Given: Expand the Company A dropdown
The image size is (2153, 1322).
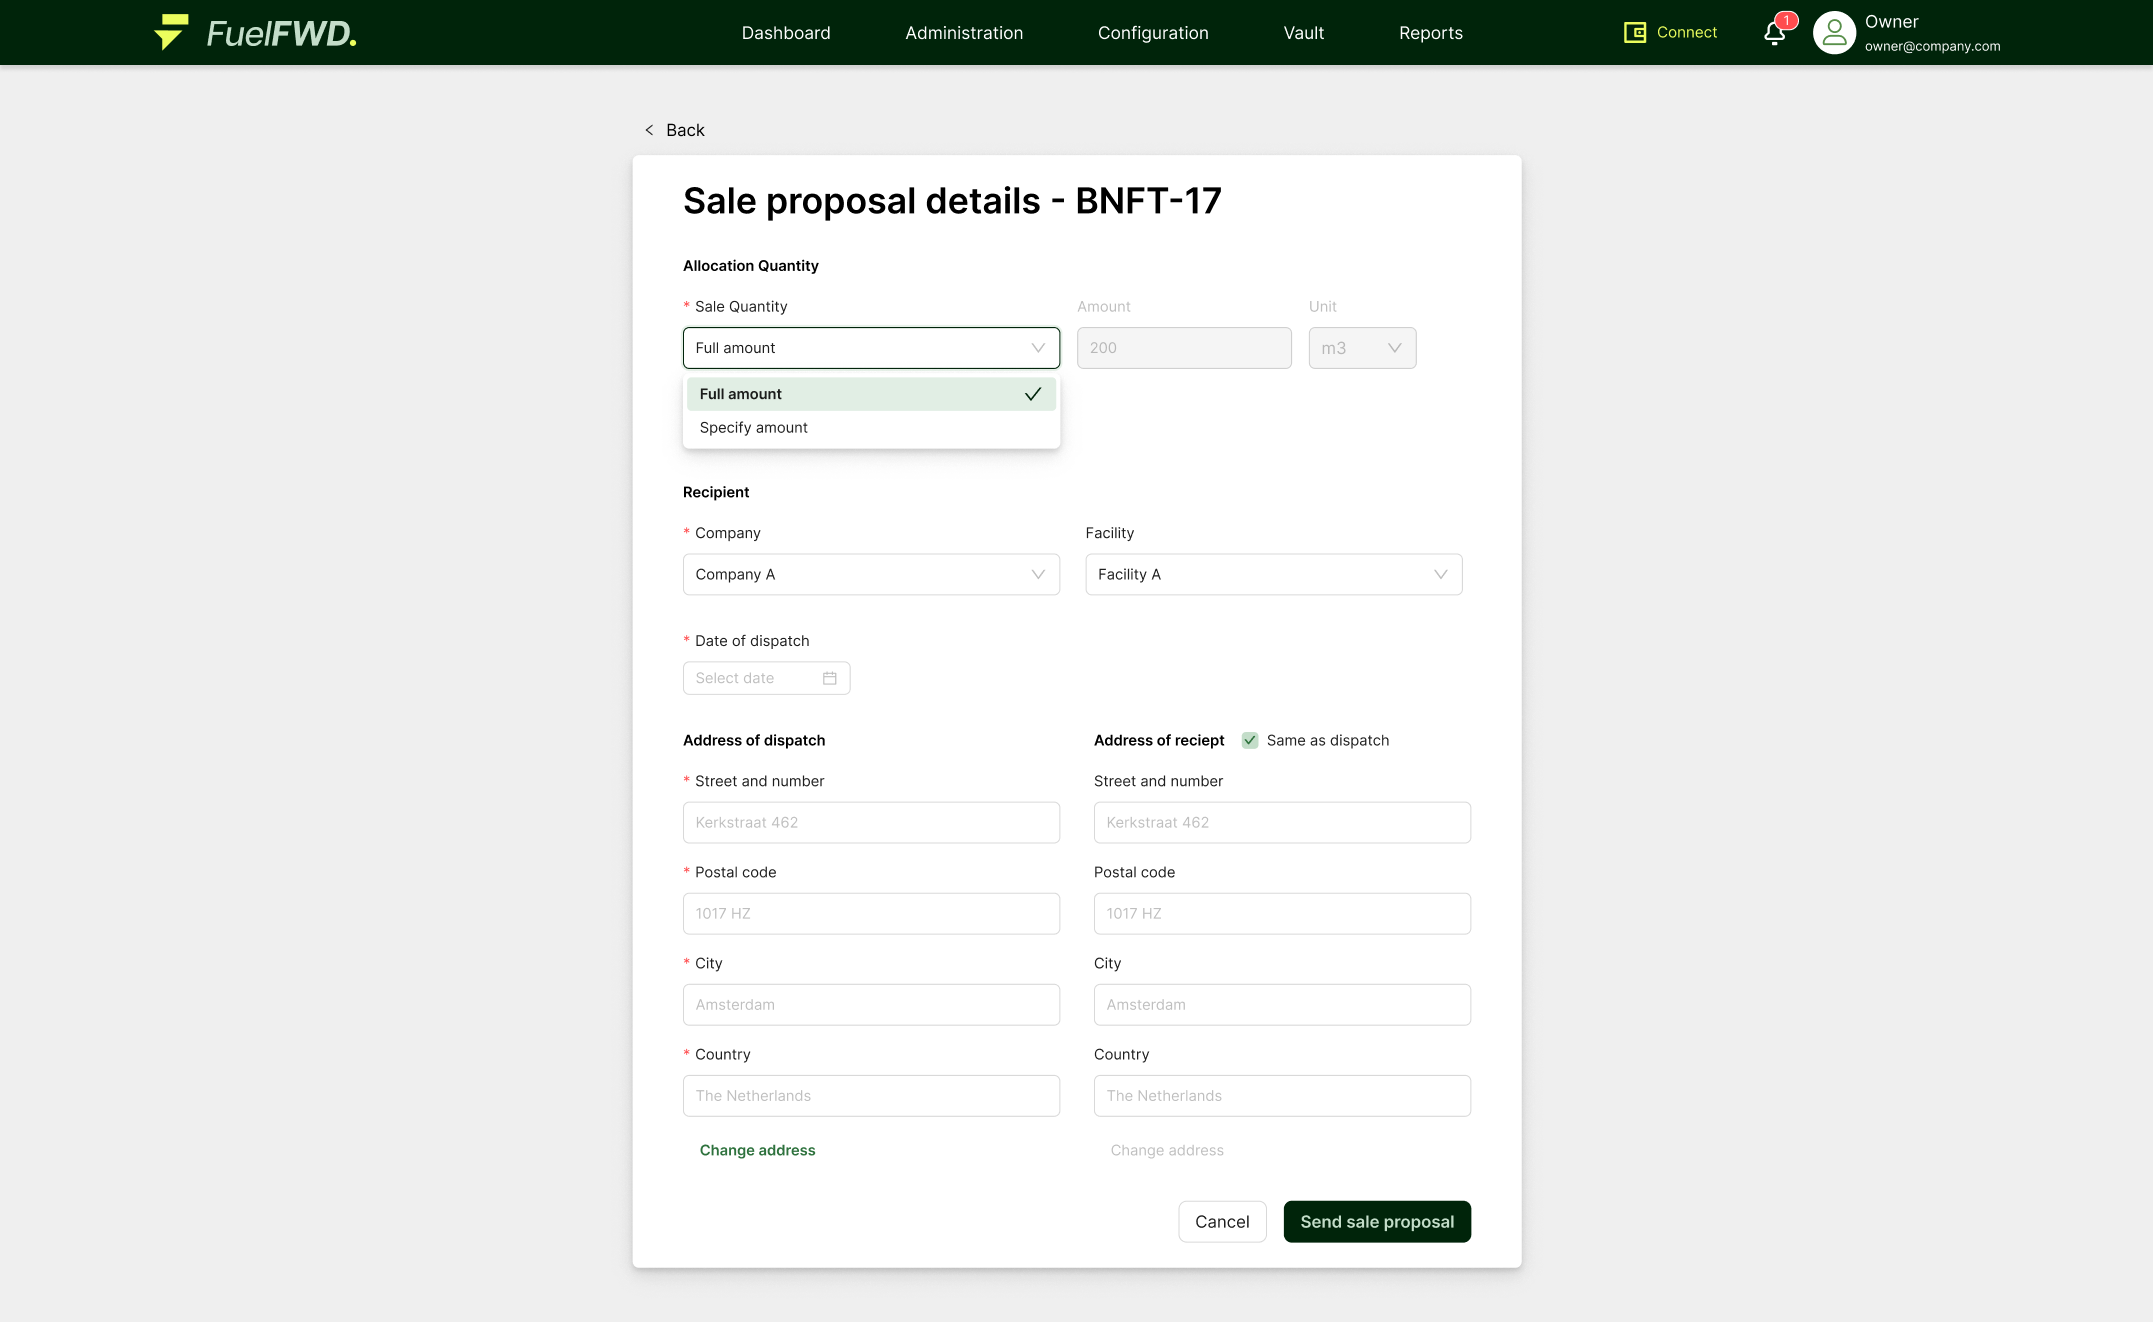Looking at the screenshot, I should [x=870, y=574].
